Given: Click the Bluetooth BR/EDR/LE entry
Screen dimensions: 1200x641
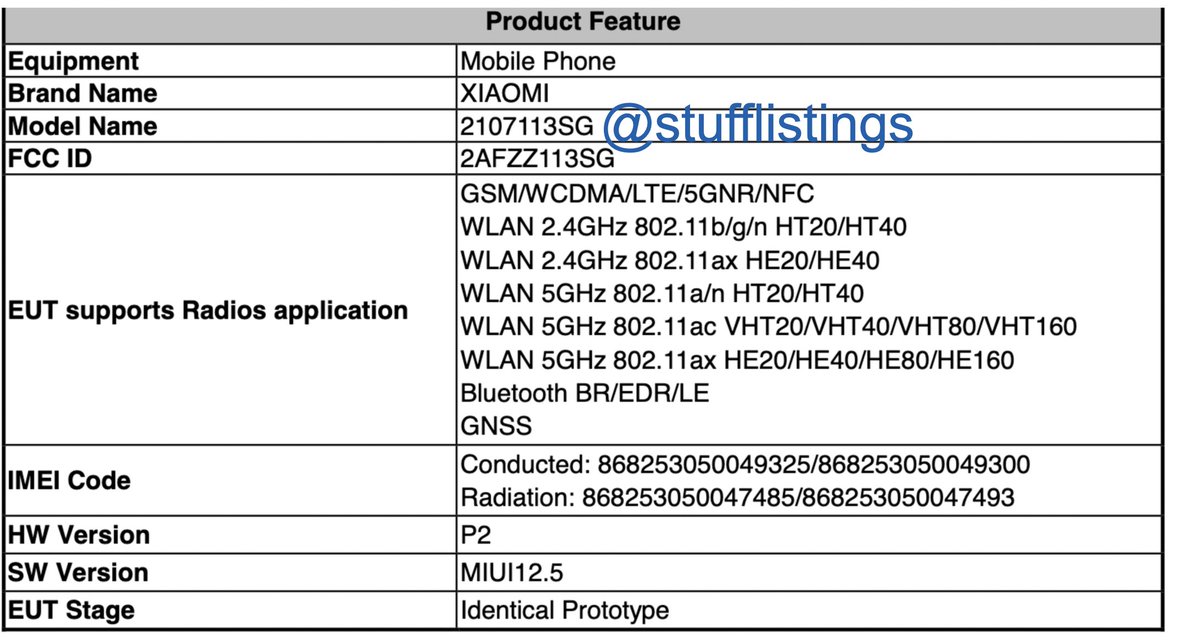Looking at the screenshot, I should 585,393.
